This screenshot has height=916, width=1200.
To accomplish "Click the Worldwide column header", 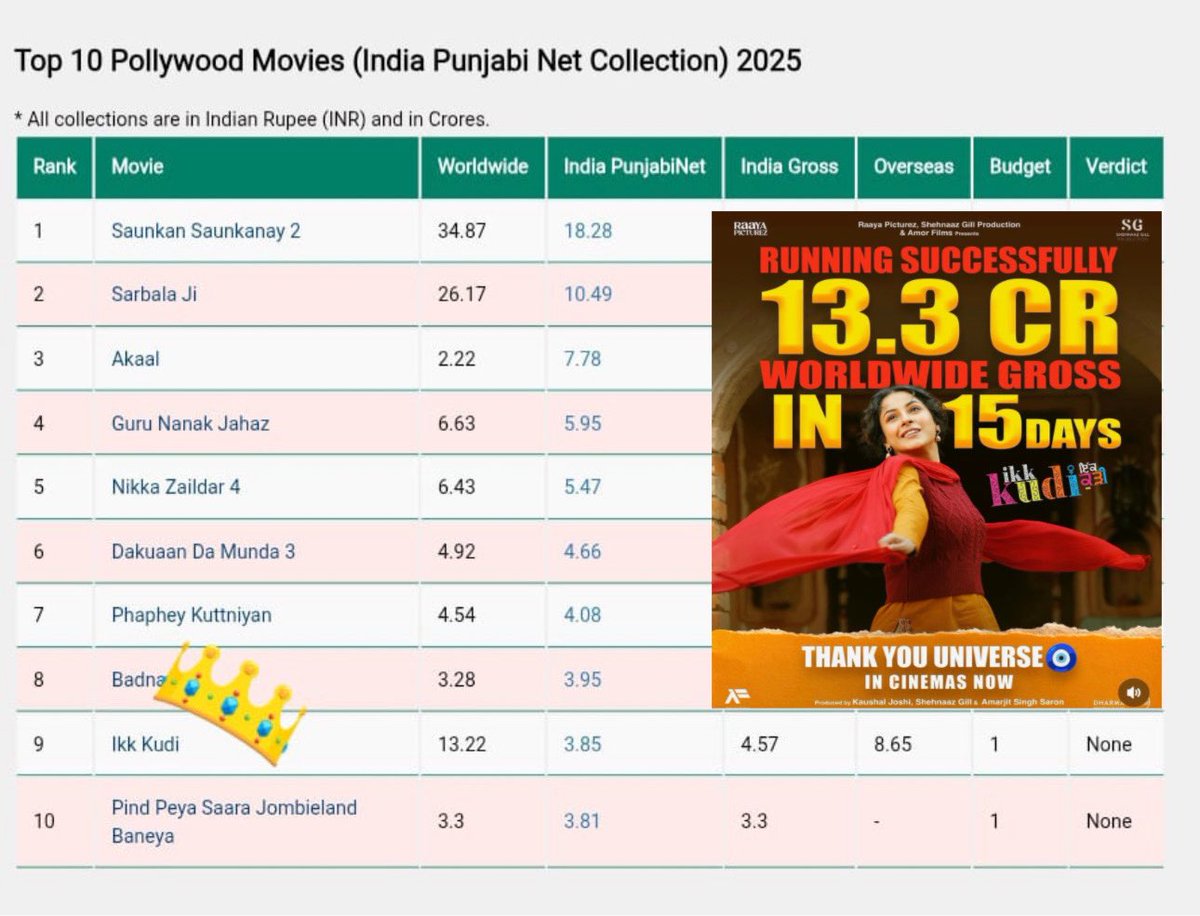I will [483, 167].
